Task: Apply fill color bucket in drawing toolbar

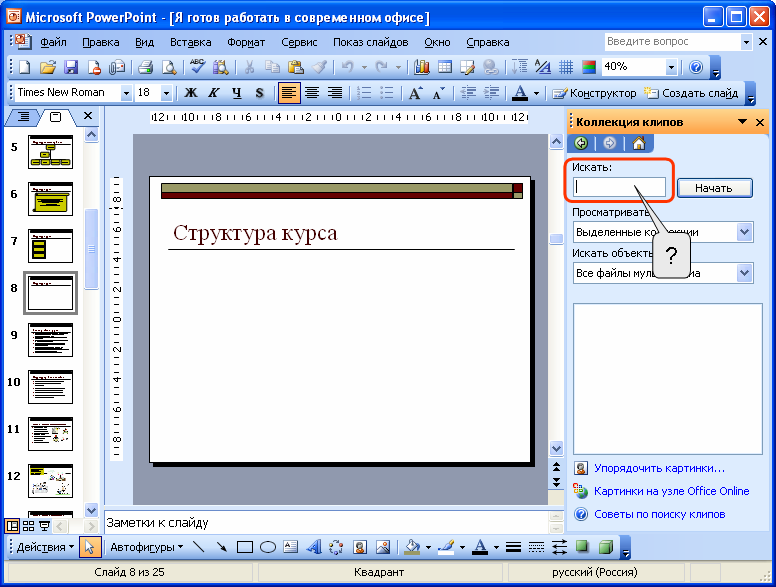Action: click(x=412, y=547)
